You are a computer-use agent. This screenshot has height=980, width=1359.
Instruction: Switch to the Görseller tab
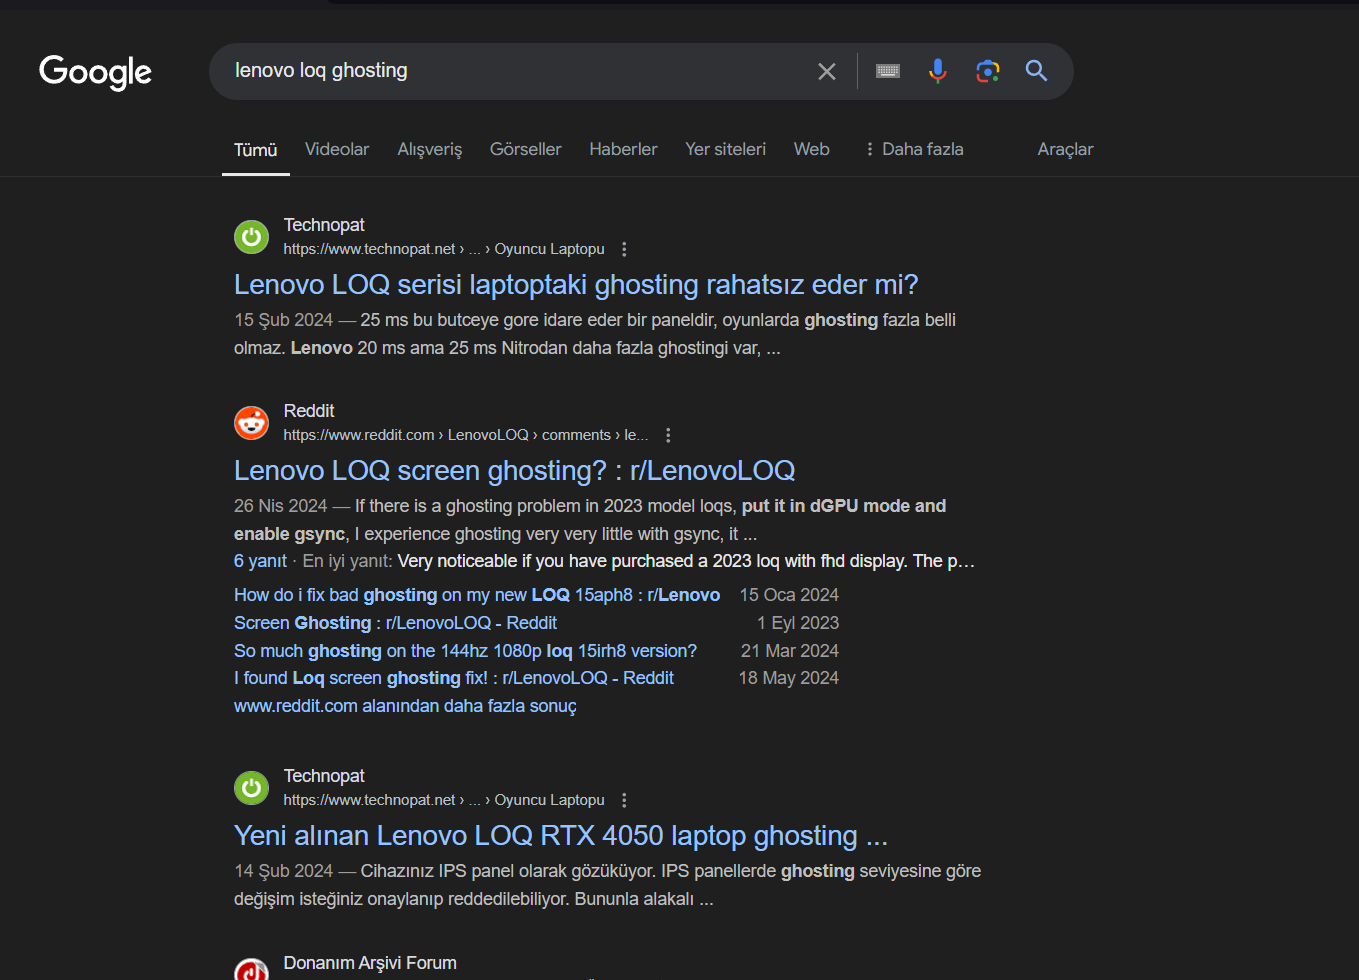(x=526, y=149)
